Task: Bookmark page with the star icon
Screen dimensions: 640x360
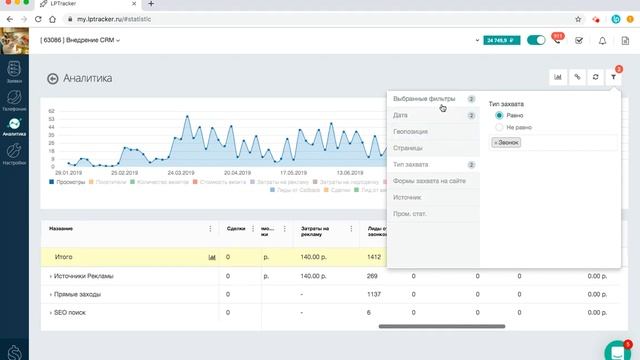Action: tap(578, 19)
